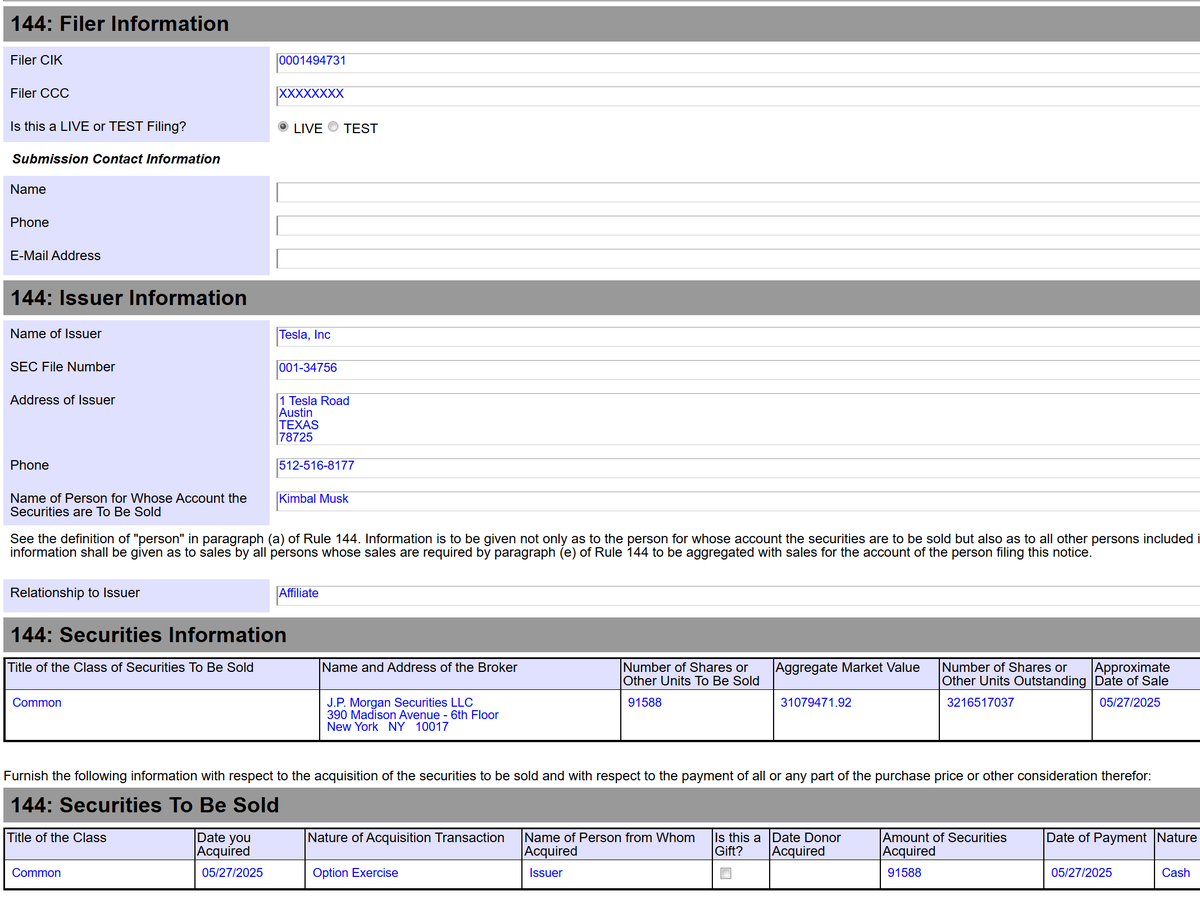This screenshot has height=900, width=1200.
Task: Click aggregate market value 31079471.92
Action: click(816, 703)
